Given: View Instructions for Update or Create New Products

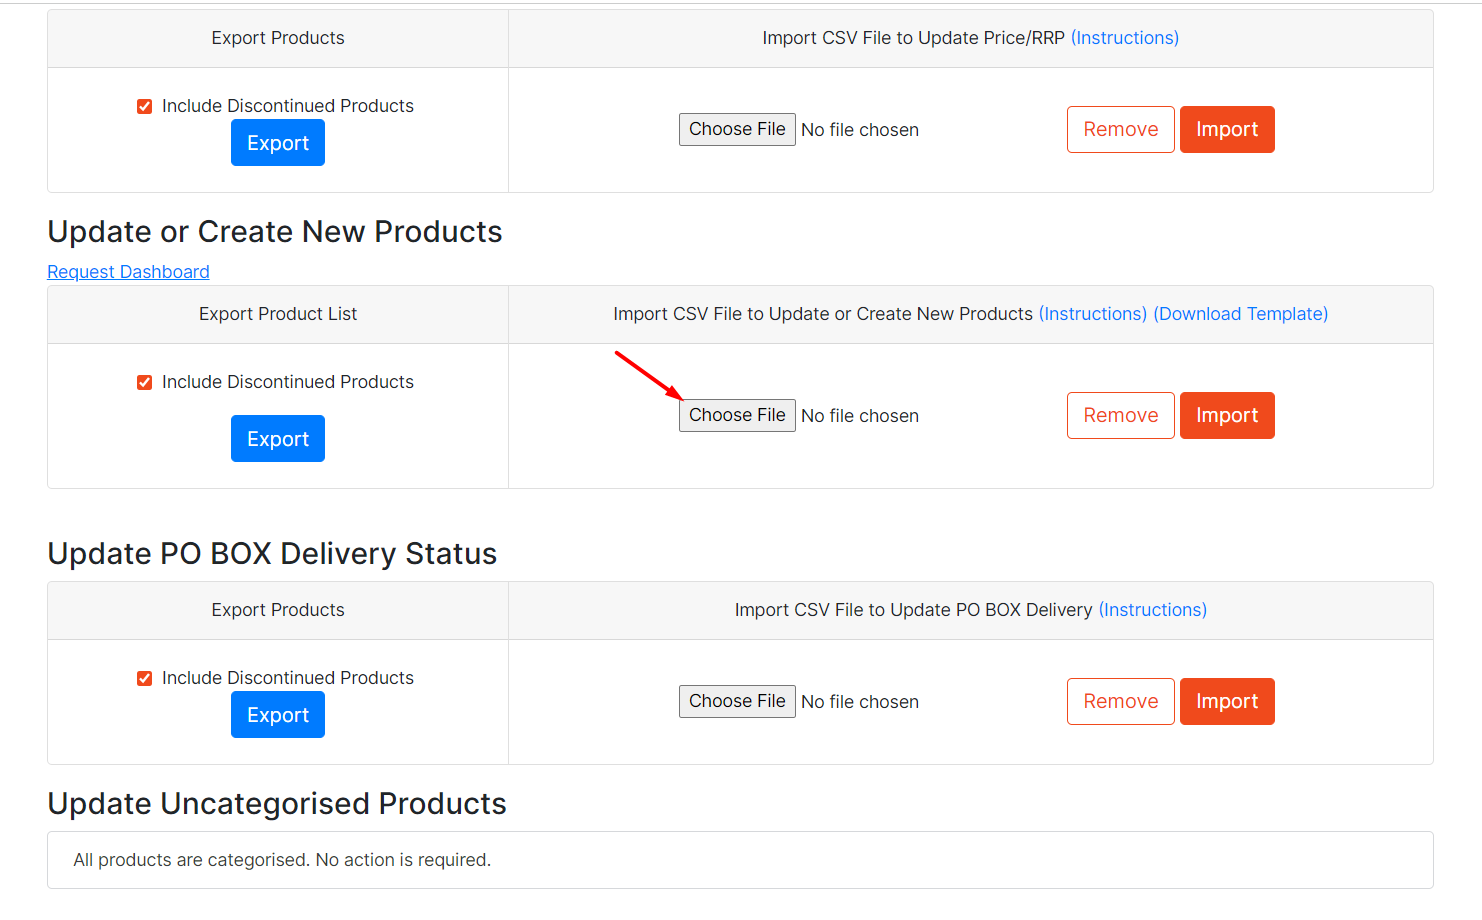Looking at the screenshot, I should (1093, 314).
